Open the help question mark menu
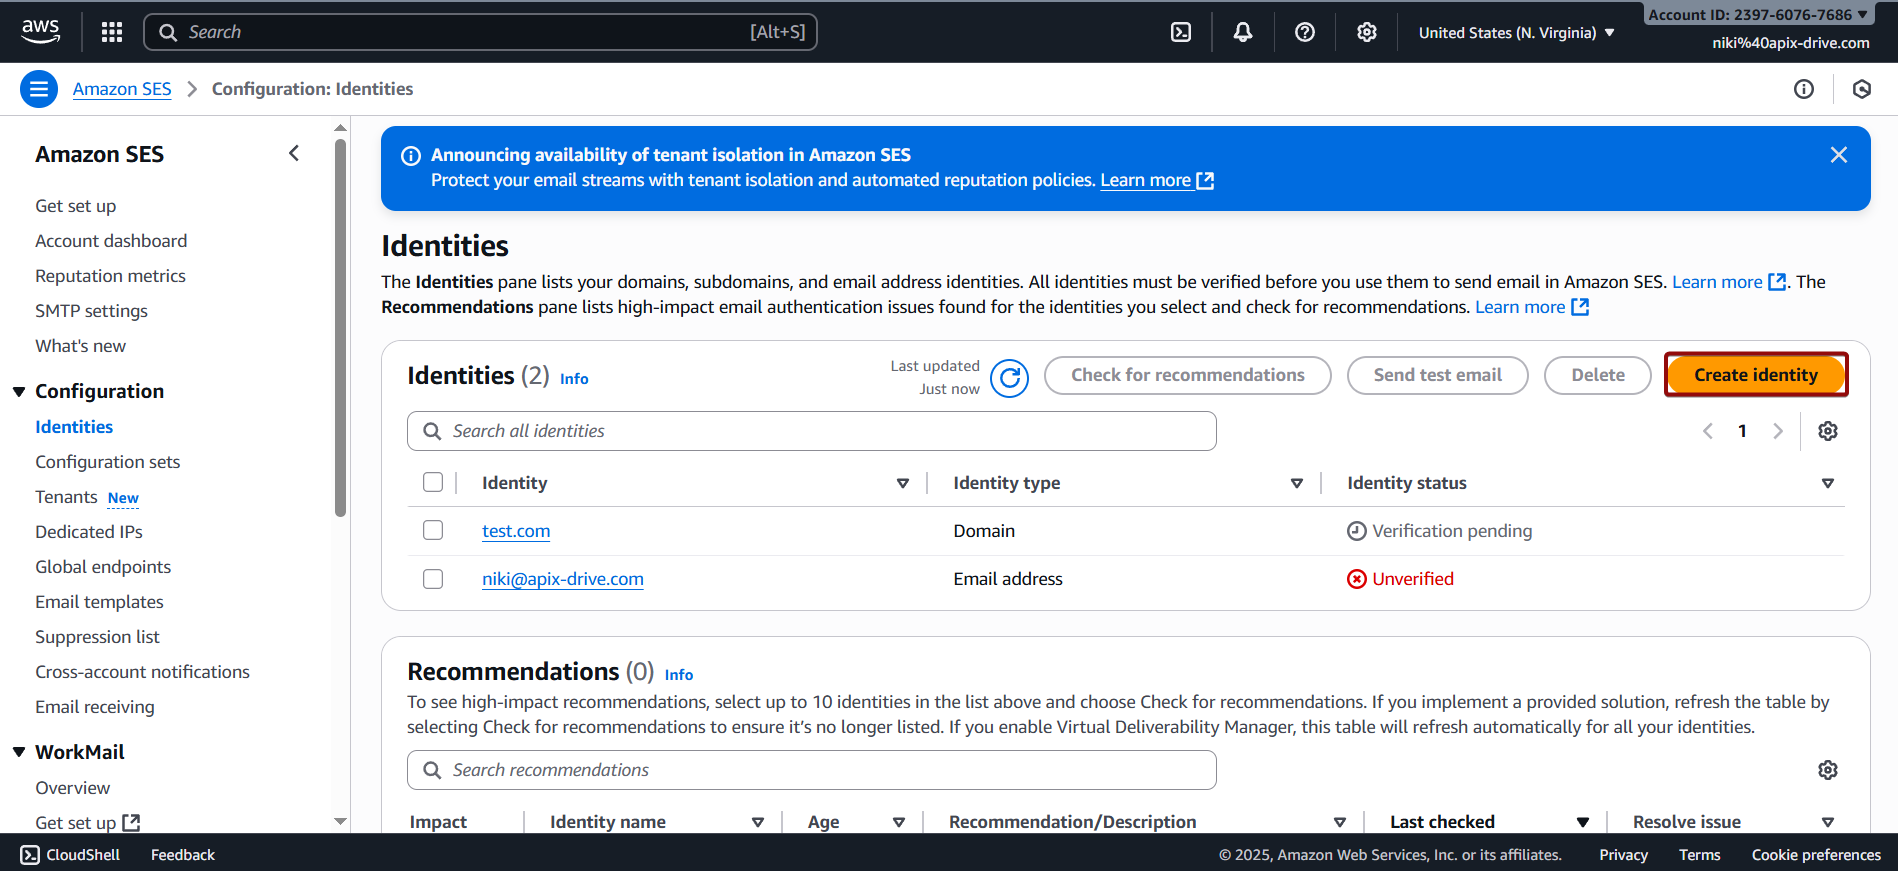Screen dimensions: 1898x871 (1304, 32)
